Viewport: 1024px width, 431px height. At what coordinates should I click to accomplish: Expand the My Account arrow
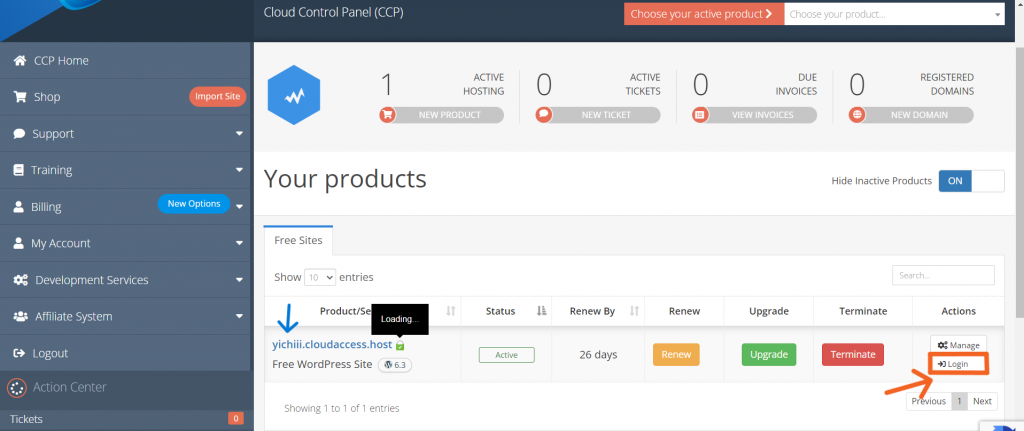point(239,244)
